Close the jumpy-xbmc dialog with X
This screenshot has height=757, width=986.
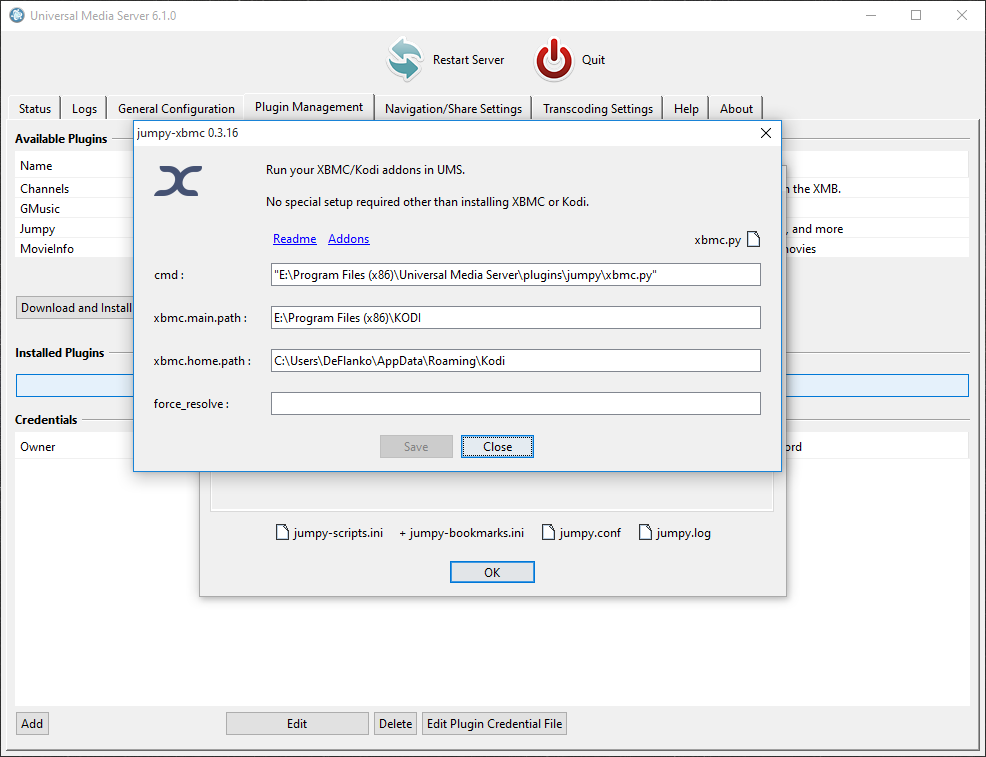point(766,133)
